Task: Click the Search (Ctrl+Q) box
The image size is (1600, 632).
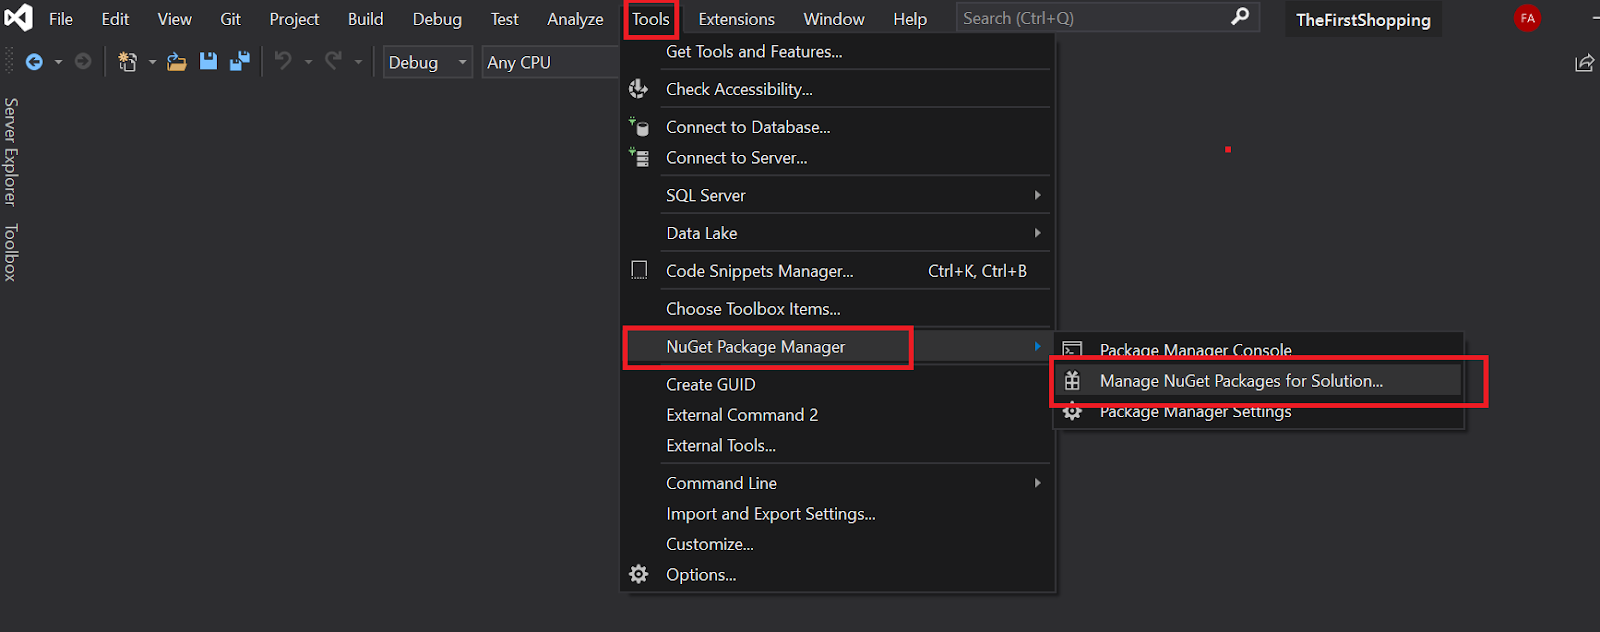Action: [x=1107, y=18]
